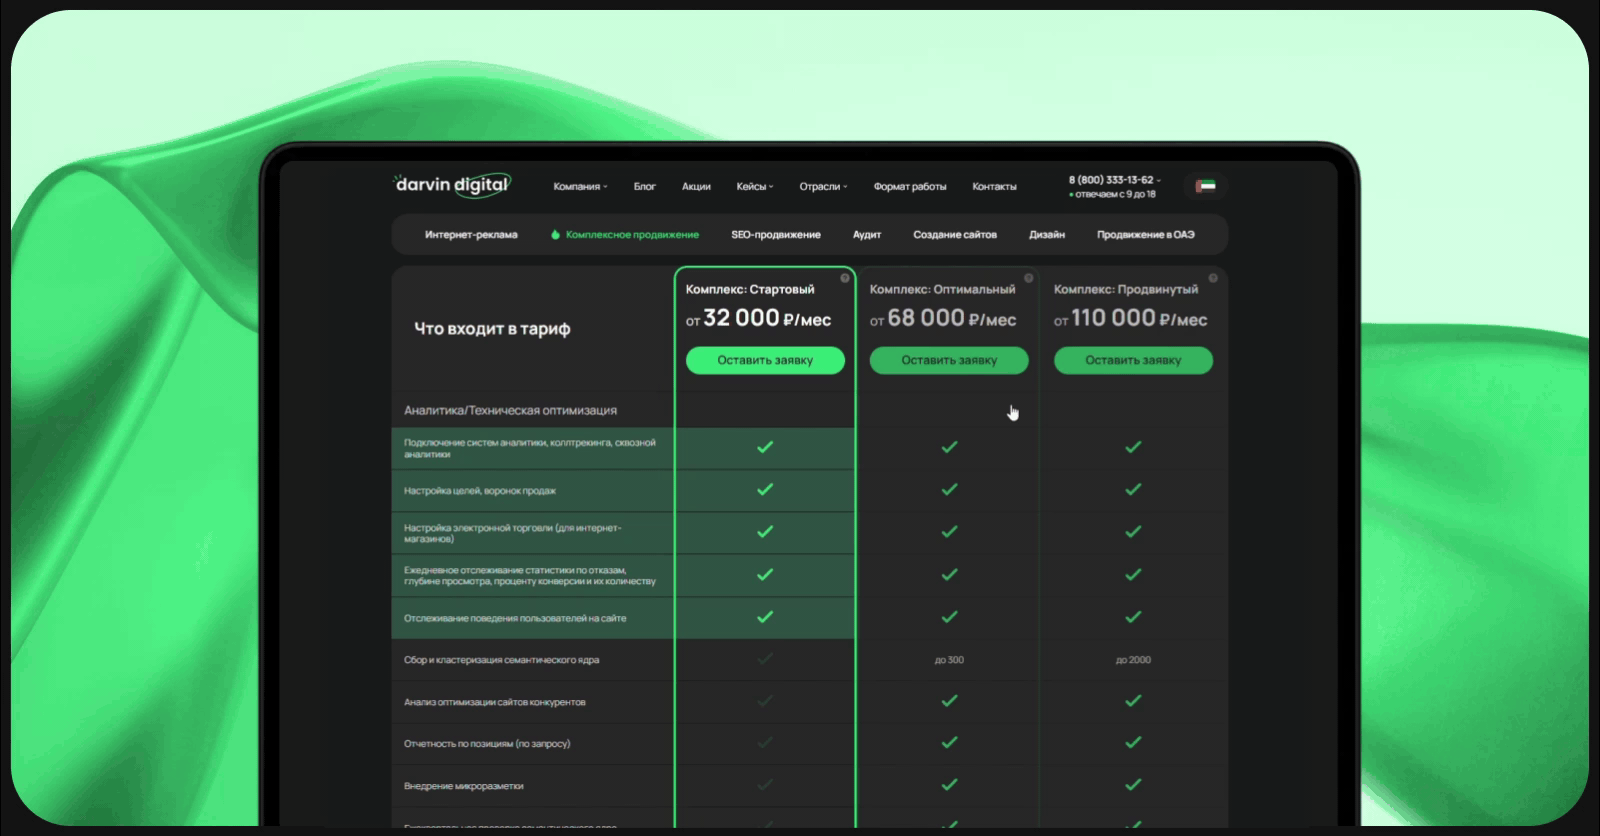Click the green flame icon beside Комплексное продвижение

[556, 235]
